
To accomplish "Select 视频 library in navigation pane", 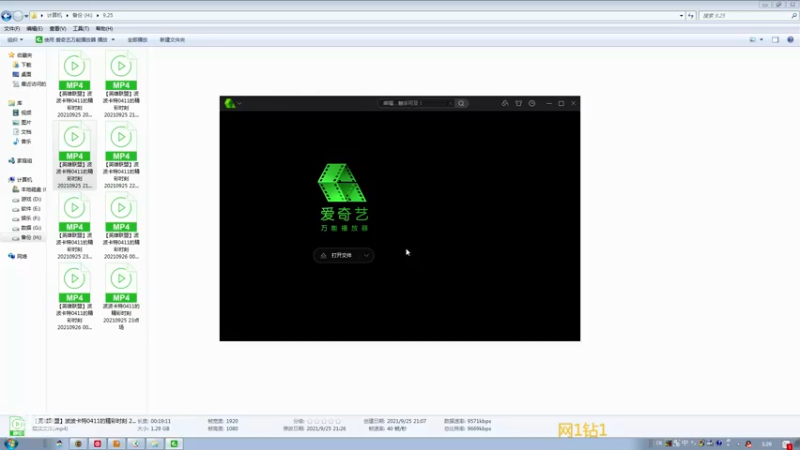I will [22, 112].
